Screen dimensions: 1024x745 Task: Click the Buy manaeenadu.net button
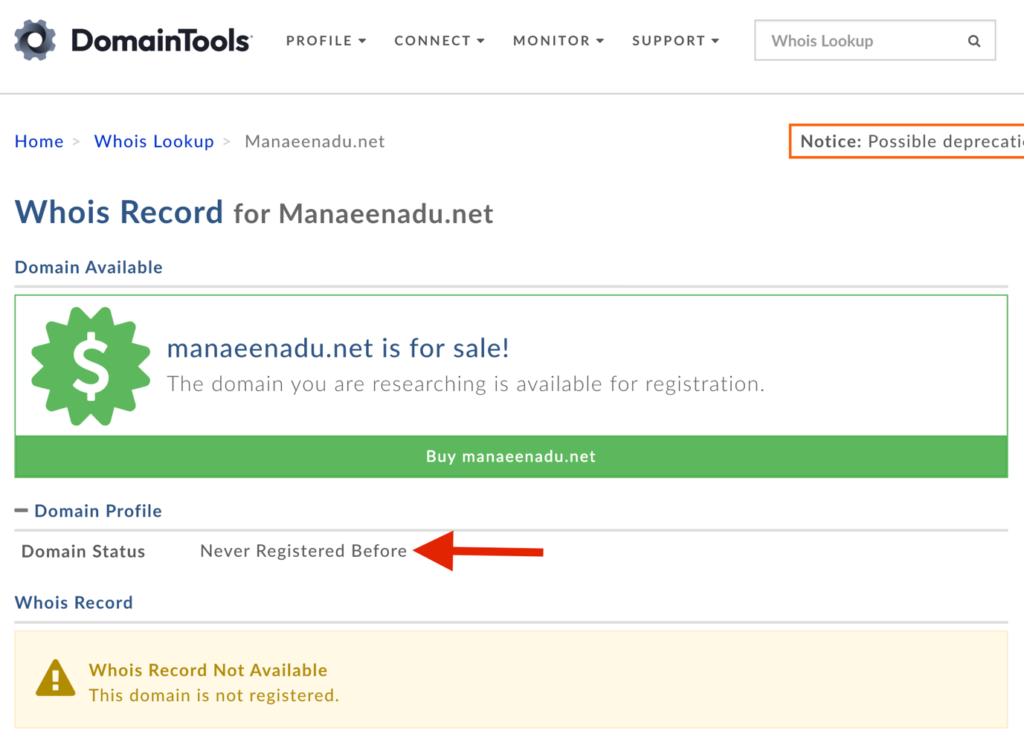(x=510, y=456)
